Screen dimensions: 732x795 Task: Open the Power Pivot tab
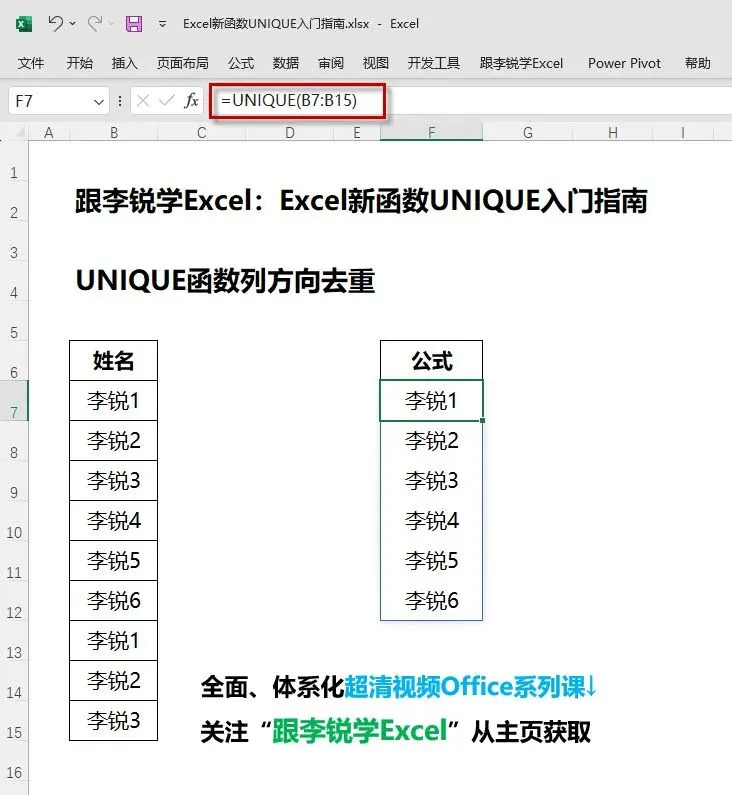tap(624, 63)
